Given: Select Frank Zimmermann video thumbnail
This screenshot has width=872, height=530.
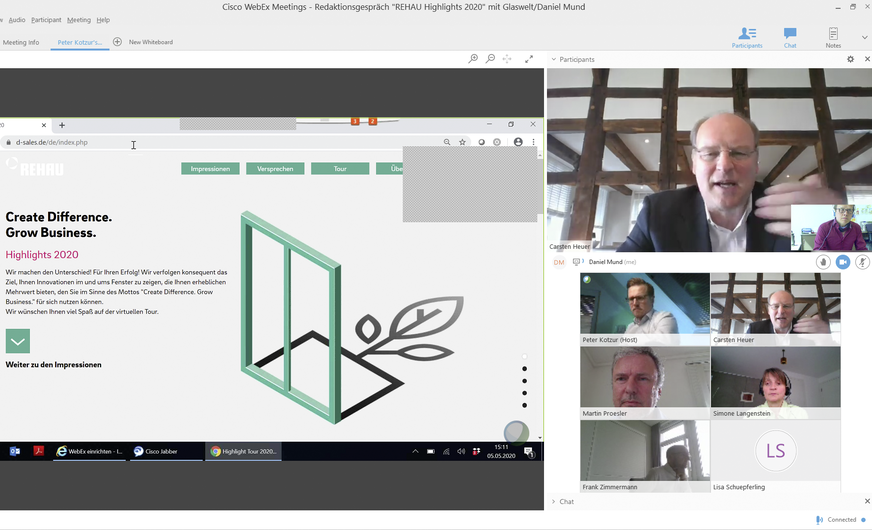Looking at the screenshot, I should [645, 456].
